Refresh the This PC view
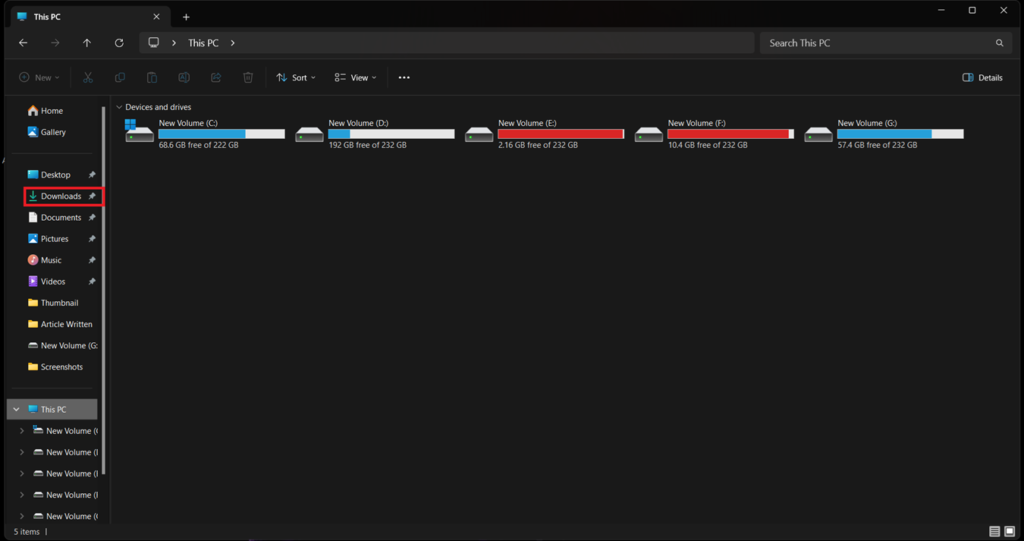 pos(119,43)
